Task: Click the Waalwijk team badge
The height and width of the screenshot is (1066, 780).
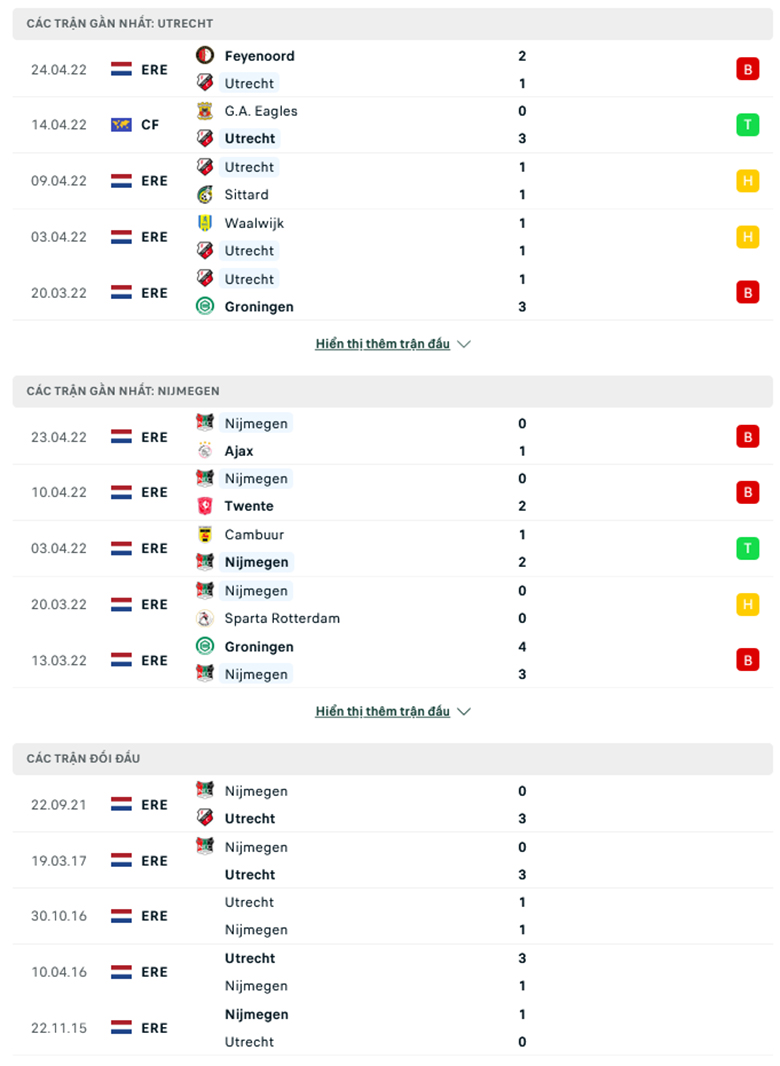Action: pos(205,223)
